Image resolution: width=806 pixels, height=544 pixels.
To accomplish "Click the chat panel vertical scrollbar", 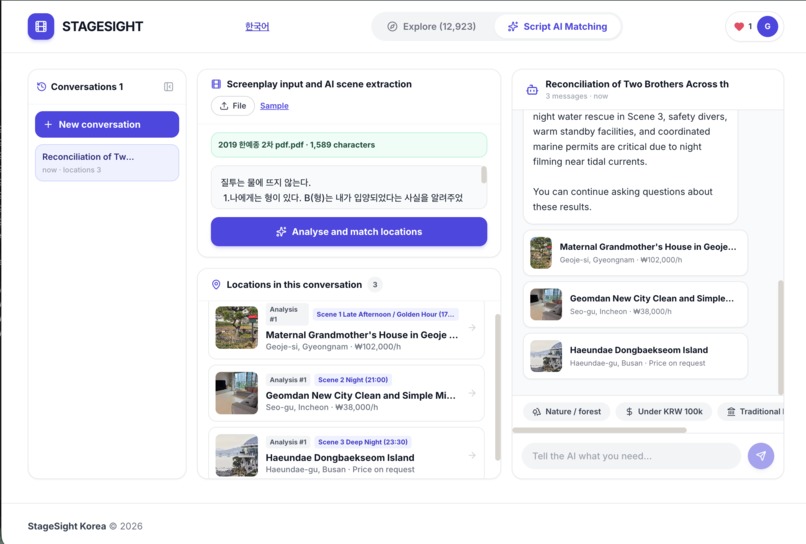I will tap(781, 337).
